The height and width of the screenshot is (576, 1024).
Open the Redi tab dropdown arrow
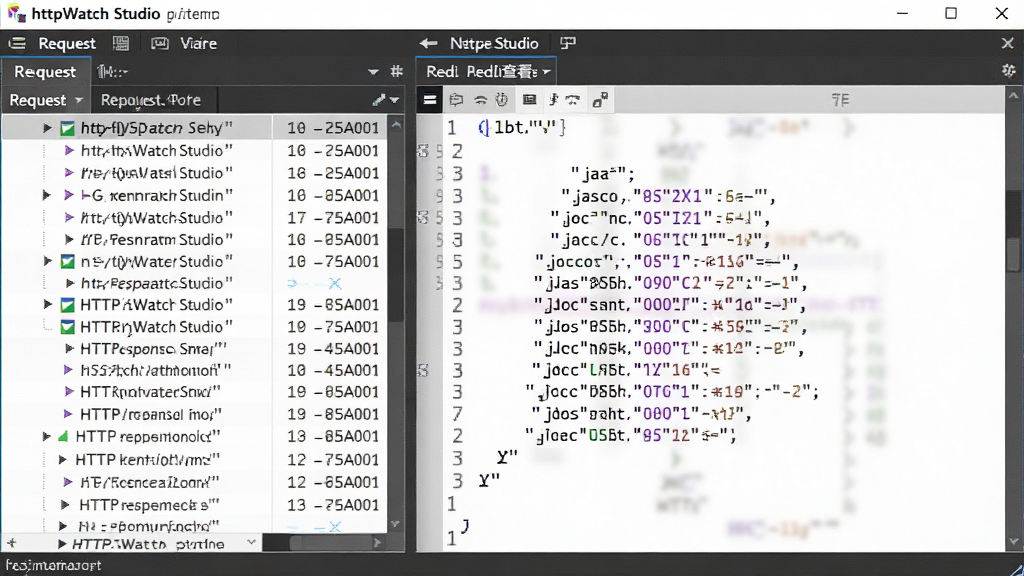(x=546, y=72)
